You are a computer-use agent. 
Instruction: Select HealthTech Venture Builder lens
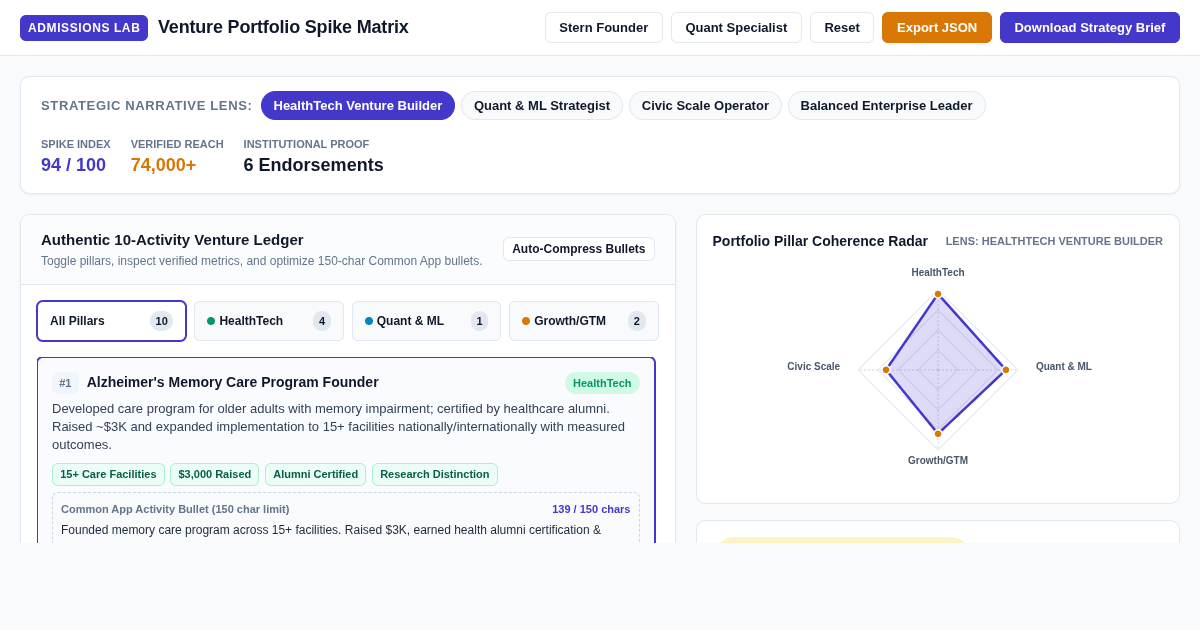(x=358, y=106)
